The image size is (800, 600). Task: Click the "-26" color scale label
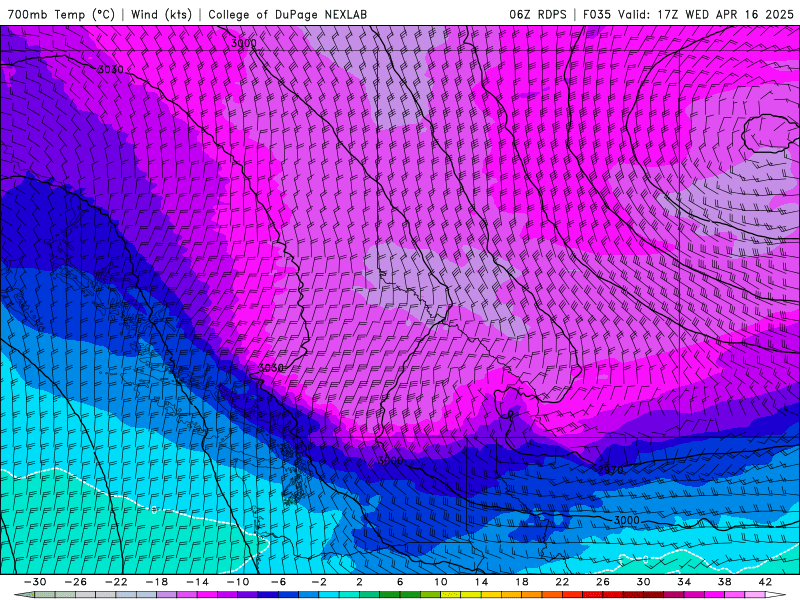point(76,582)
